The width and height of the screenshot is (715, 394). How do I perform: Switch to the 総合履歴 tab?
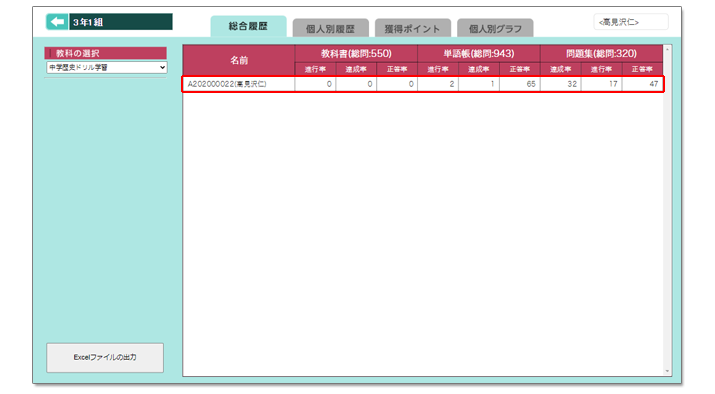tap(249, 26)
